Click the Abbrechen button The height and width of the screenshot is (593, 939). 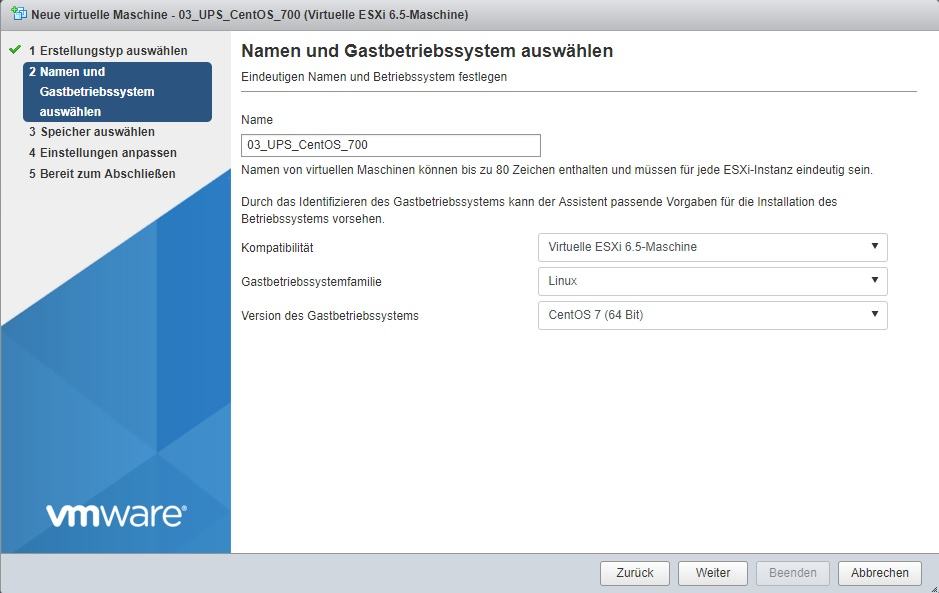coord(880,573)
